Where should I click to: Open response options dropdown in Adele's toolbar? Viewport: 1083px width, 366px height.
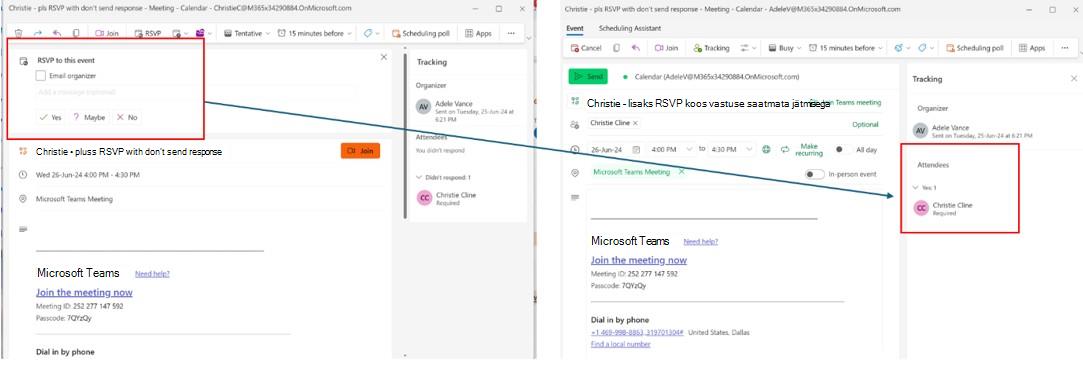tap(748, 48)
